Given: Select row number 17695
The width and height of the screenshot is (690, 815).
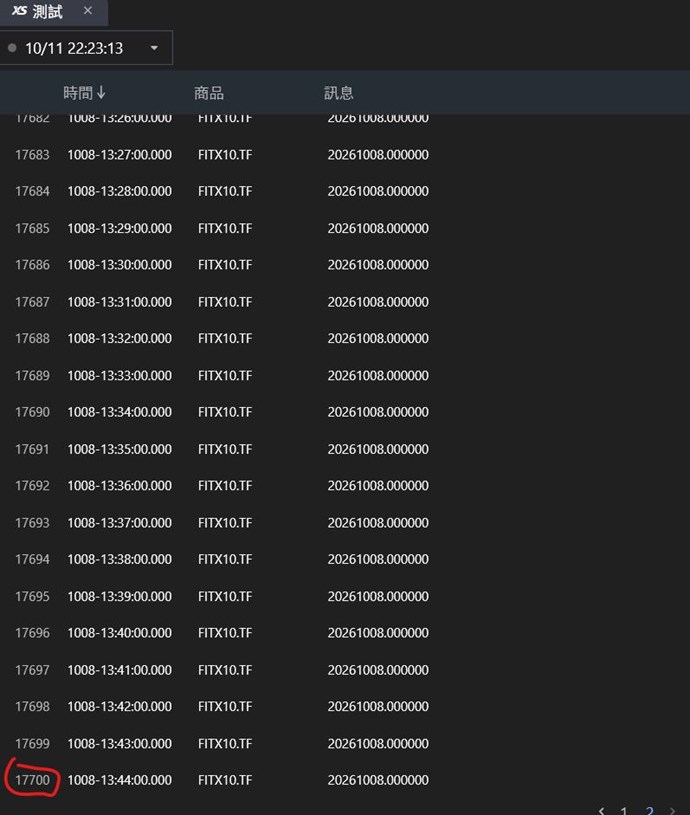Looking at the screenshot, I should pos(32,596).
